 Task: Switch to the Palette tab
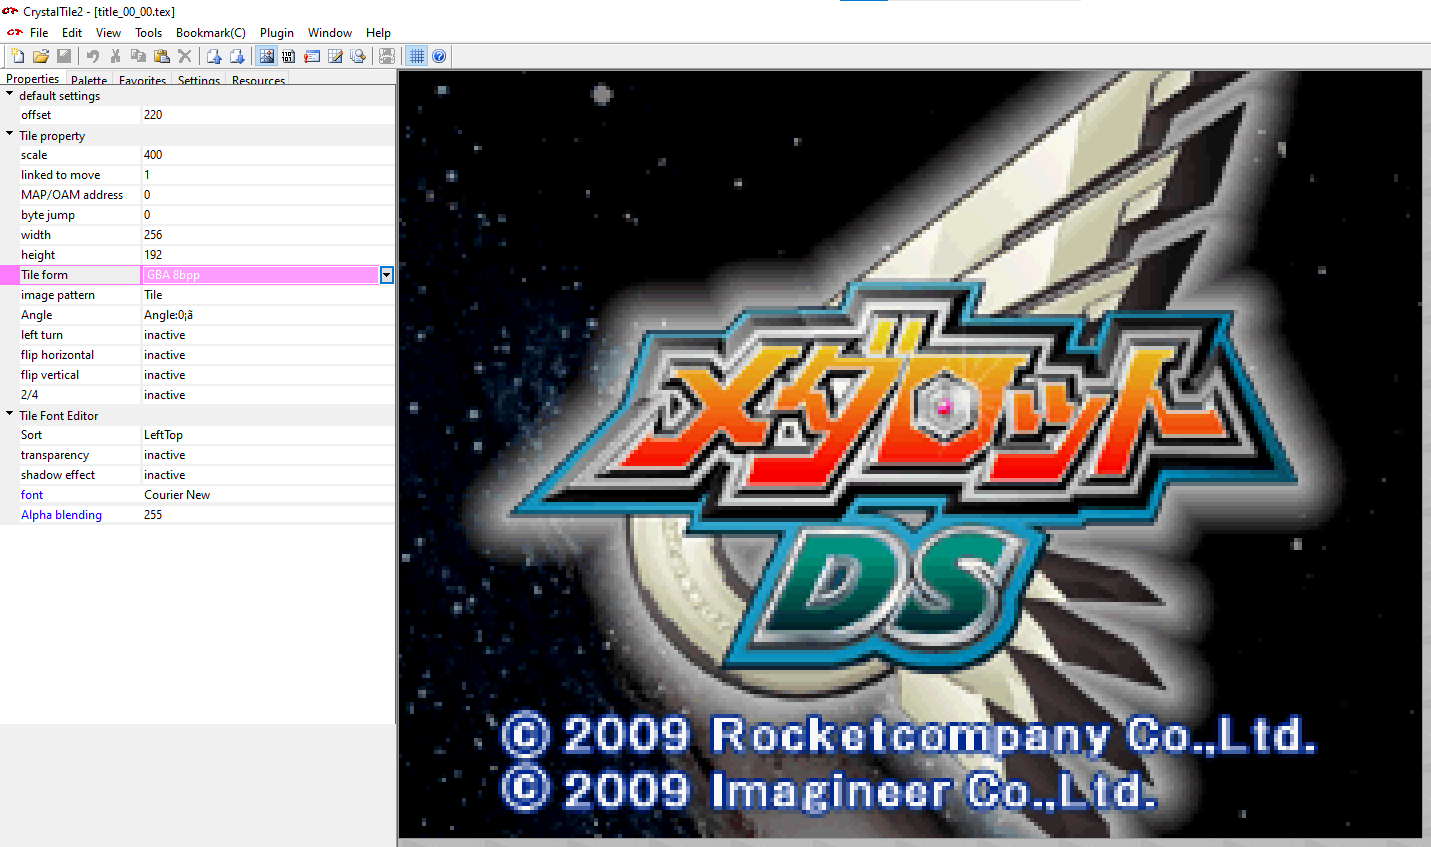coord(89,80)
